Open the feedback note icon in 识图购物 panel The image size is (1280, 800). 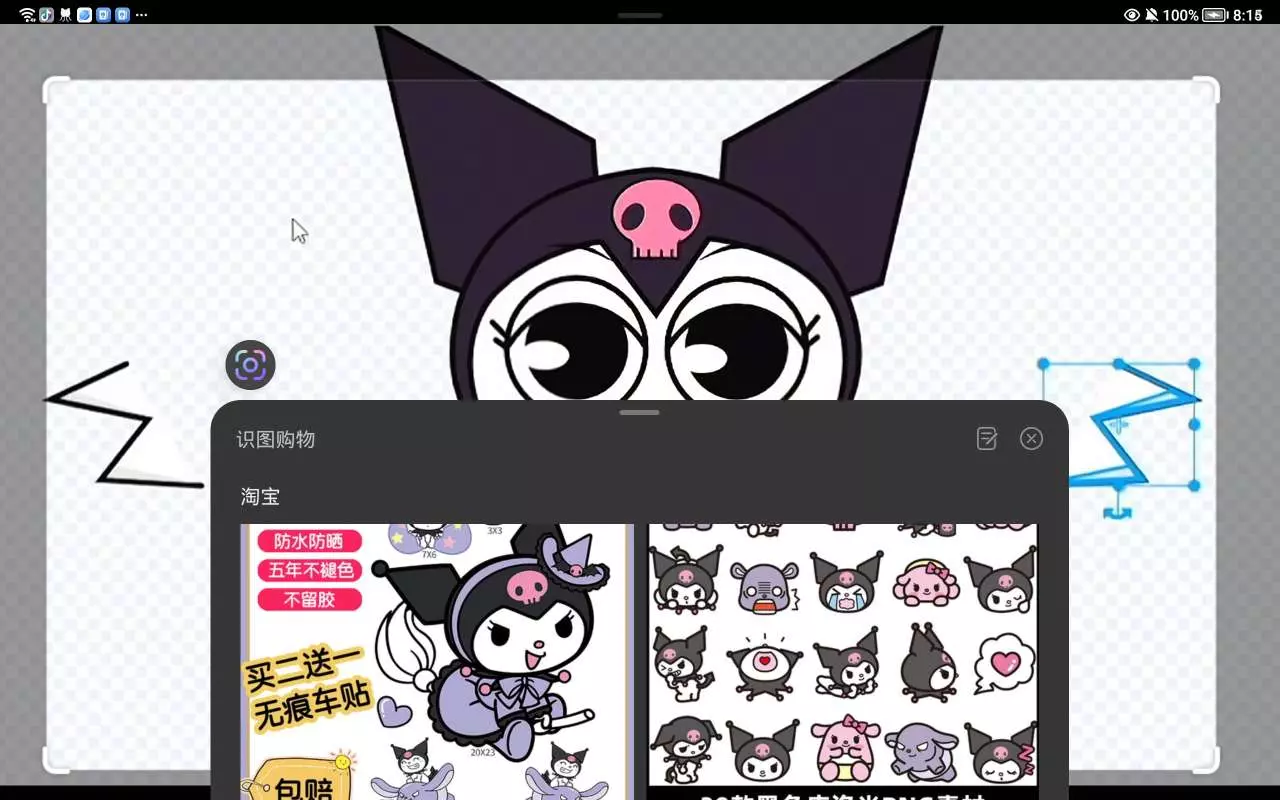coord(987,439)
